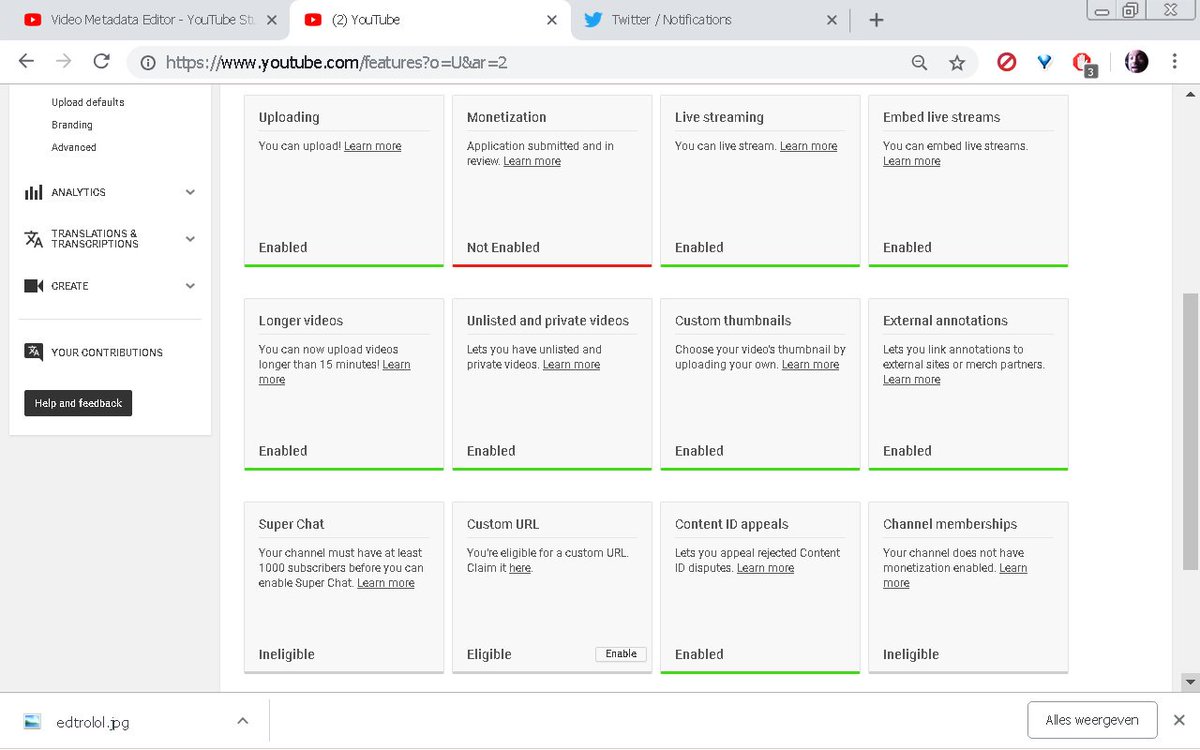The height and width of the screenshot is (750, 1200).
Task: Click the red blocker extension icon
Action: 1007,62
